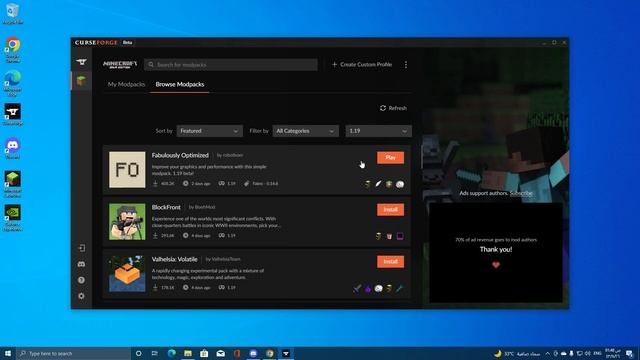Click the Subscribe link near ads notice
Image resolution: width=640 pixels, height=360 pixels.
coord(521,193)
